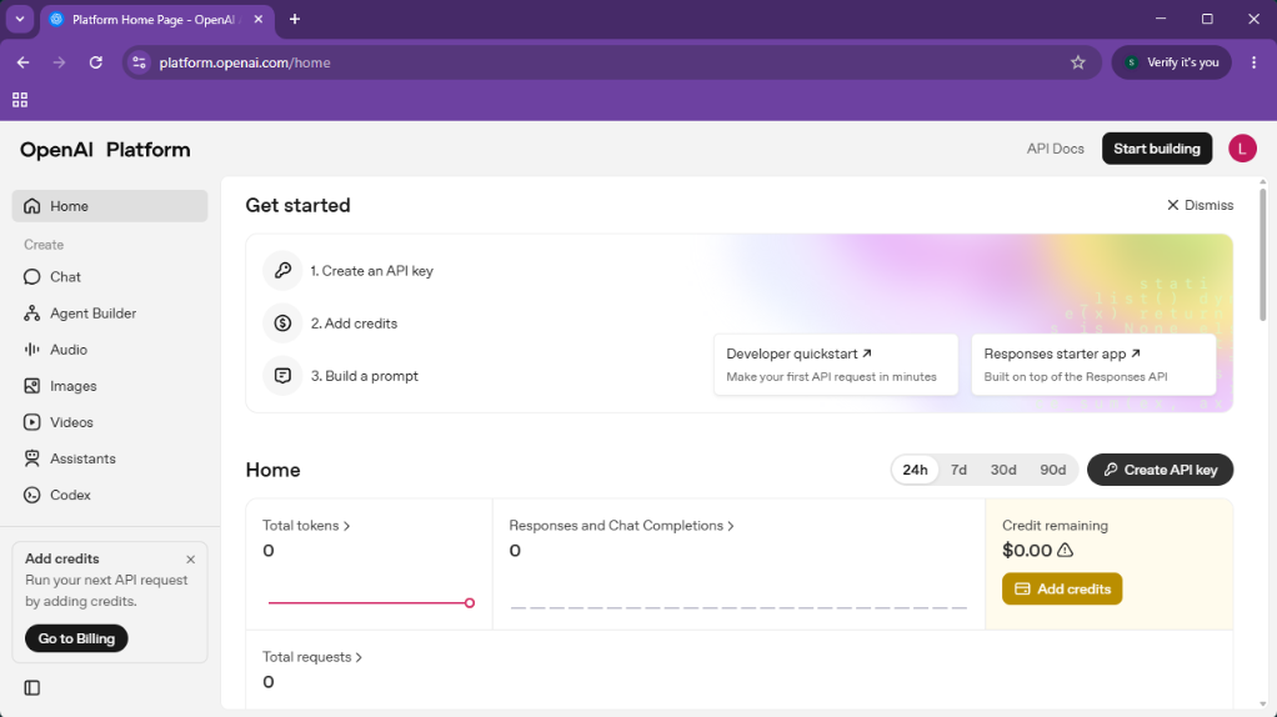The width and height of the screenshot is (1277, 717).
Task: Open a new browser tab
Action: point(294,19)
